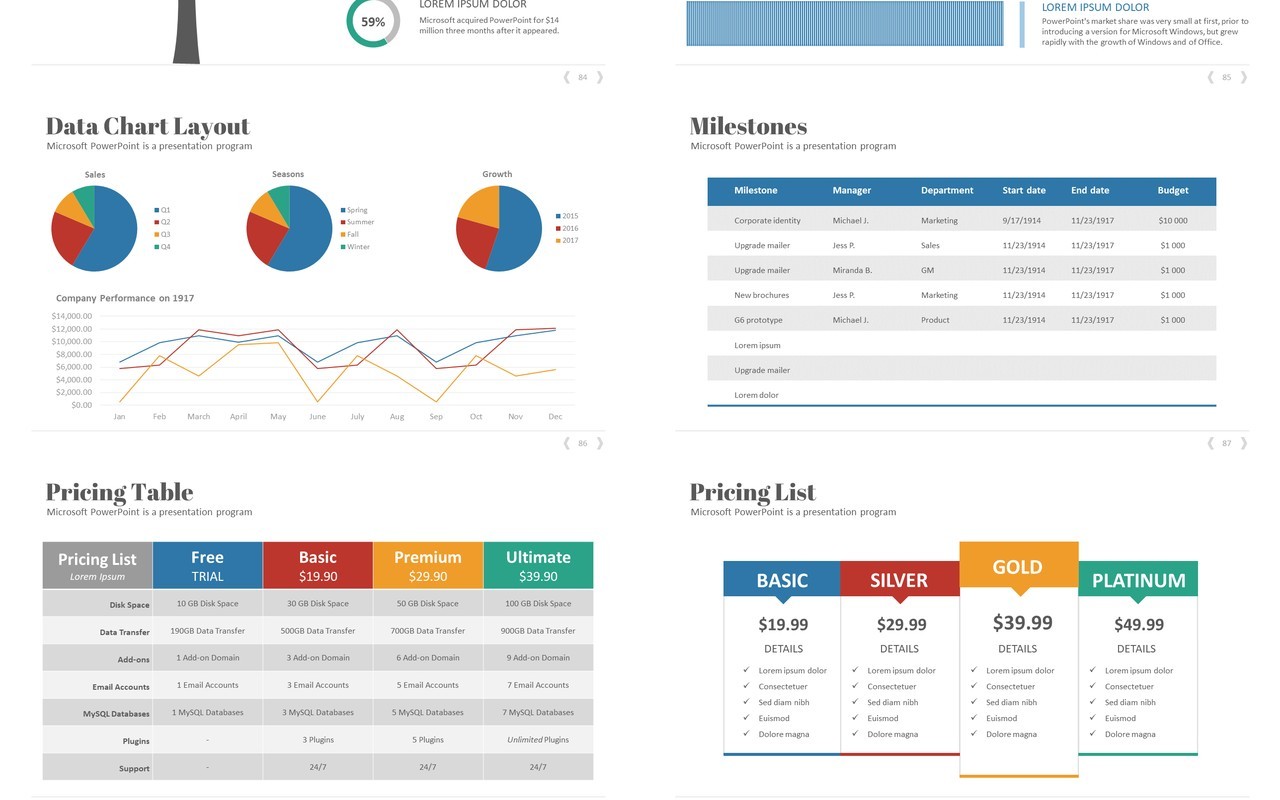Click the Premium $29.90 column header
The height and width of the screenshot is (800, 1280).
(x=428, y=565)
